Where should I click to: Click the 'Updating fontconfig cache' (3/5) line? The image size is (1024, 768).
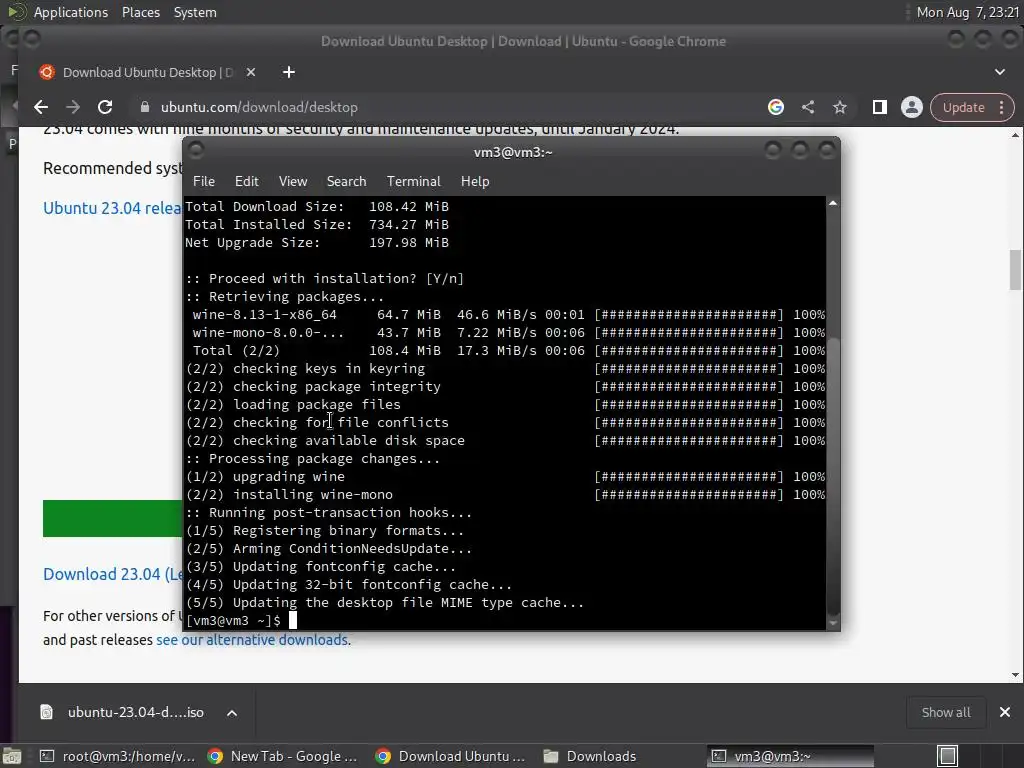pos(321,567)
